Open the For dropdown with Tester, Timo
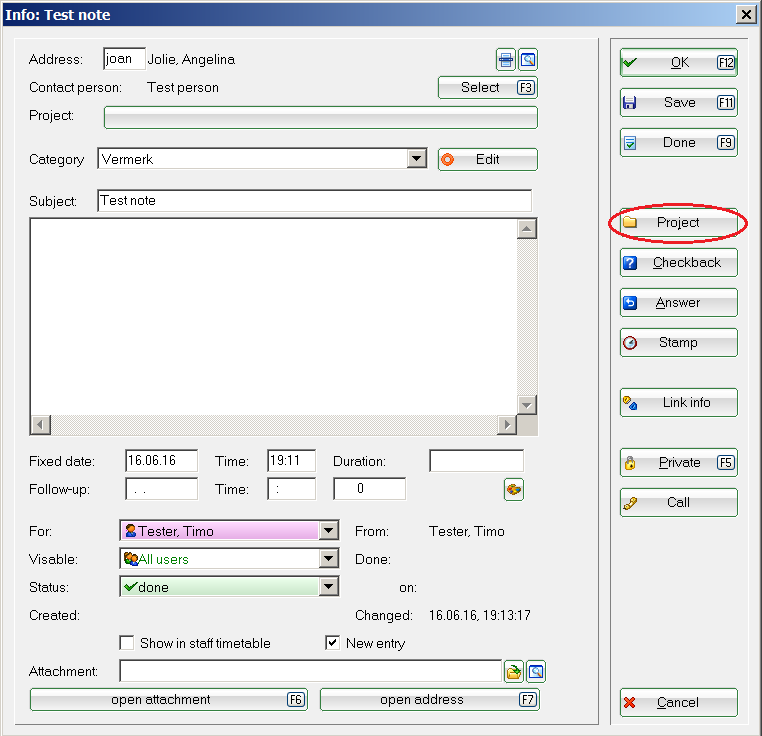The image size is (762, 736). tap(328, 531)
